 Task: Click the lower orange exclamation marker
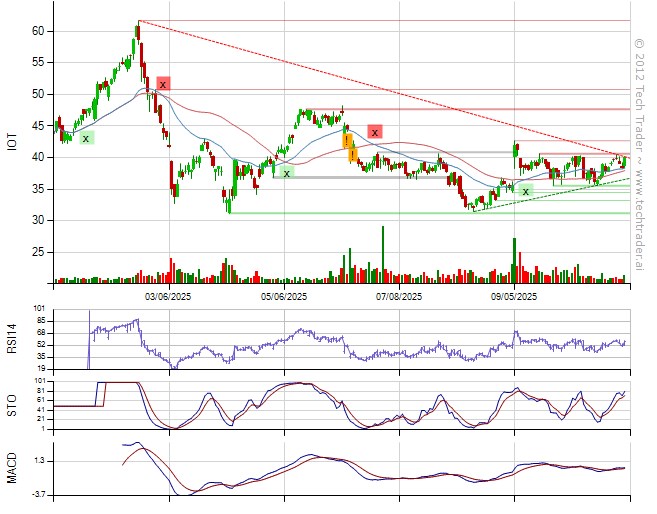(352, 155)
